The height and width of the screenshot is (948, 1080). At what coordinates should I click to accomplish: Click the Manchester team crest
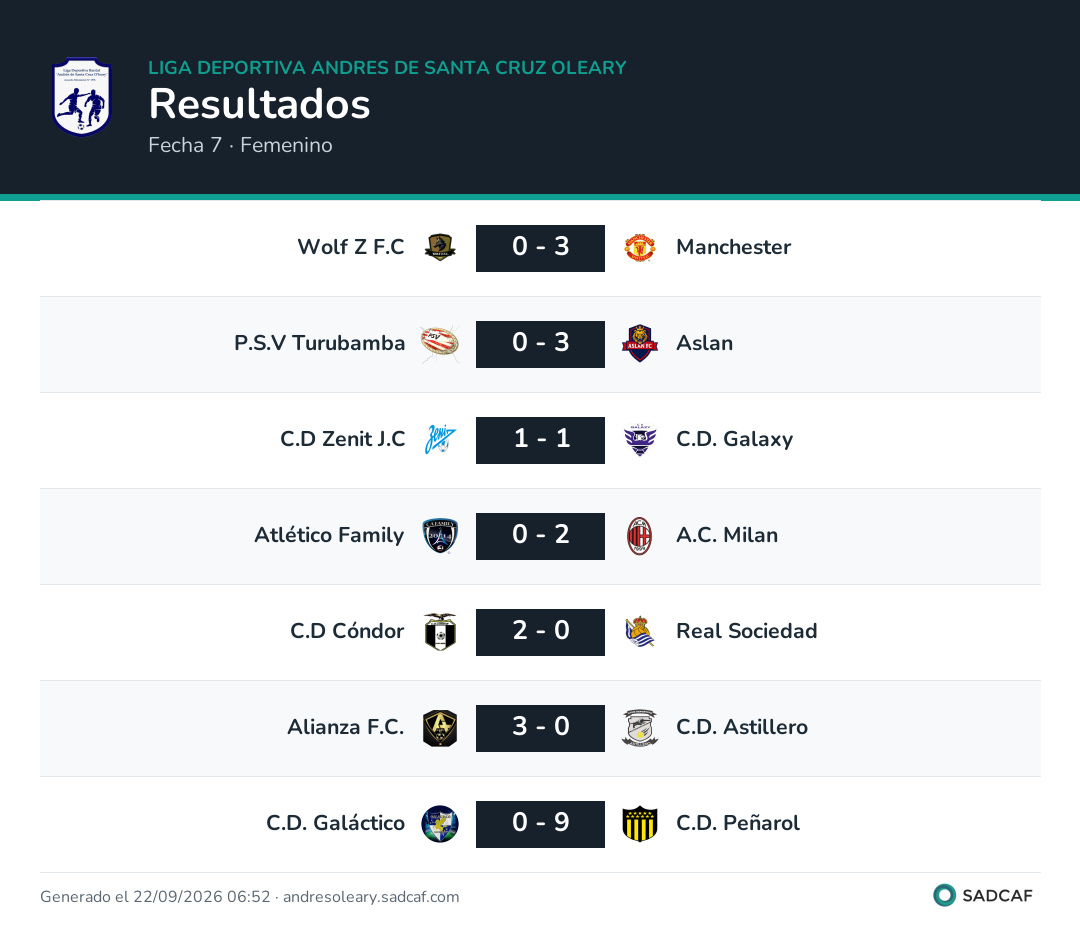(640, 247)
